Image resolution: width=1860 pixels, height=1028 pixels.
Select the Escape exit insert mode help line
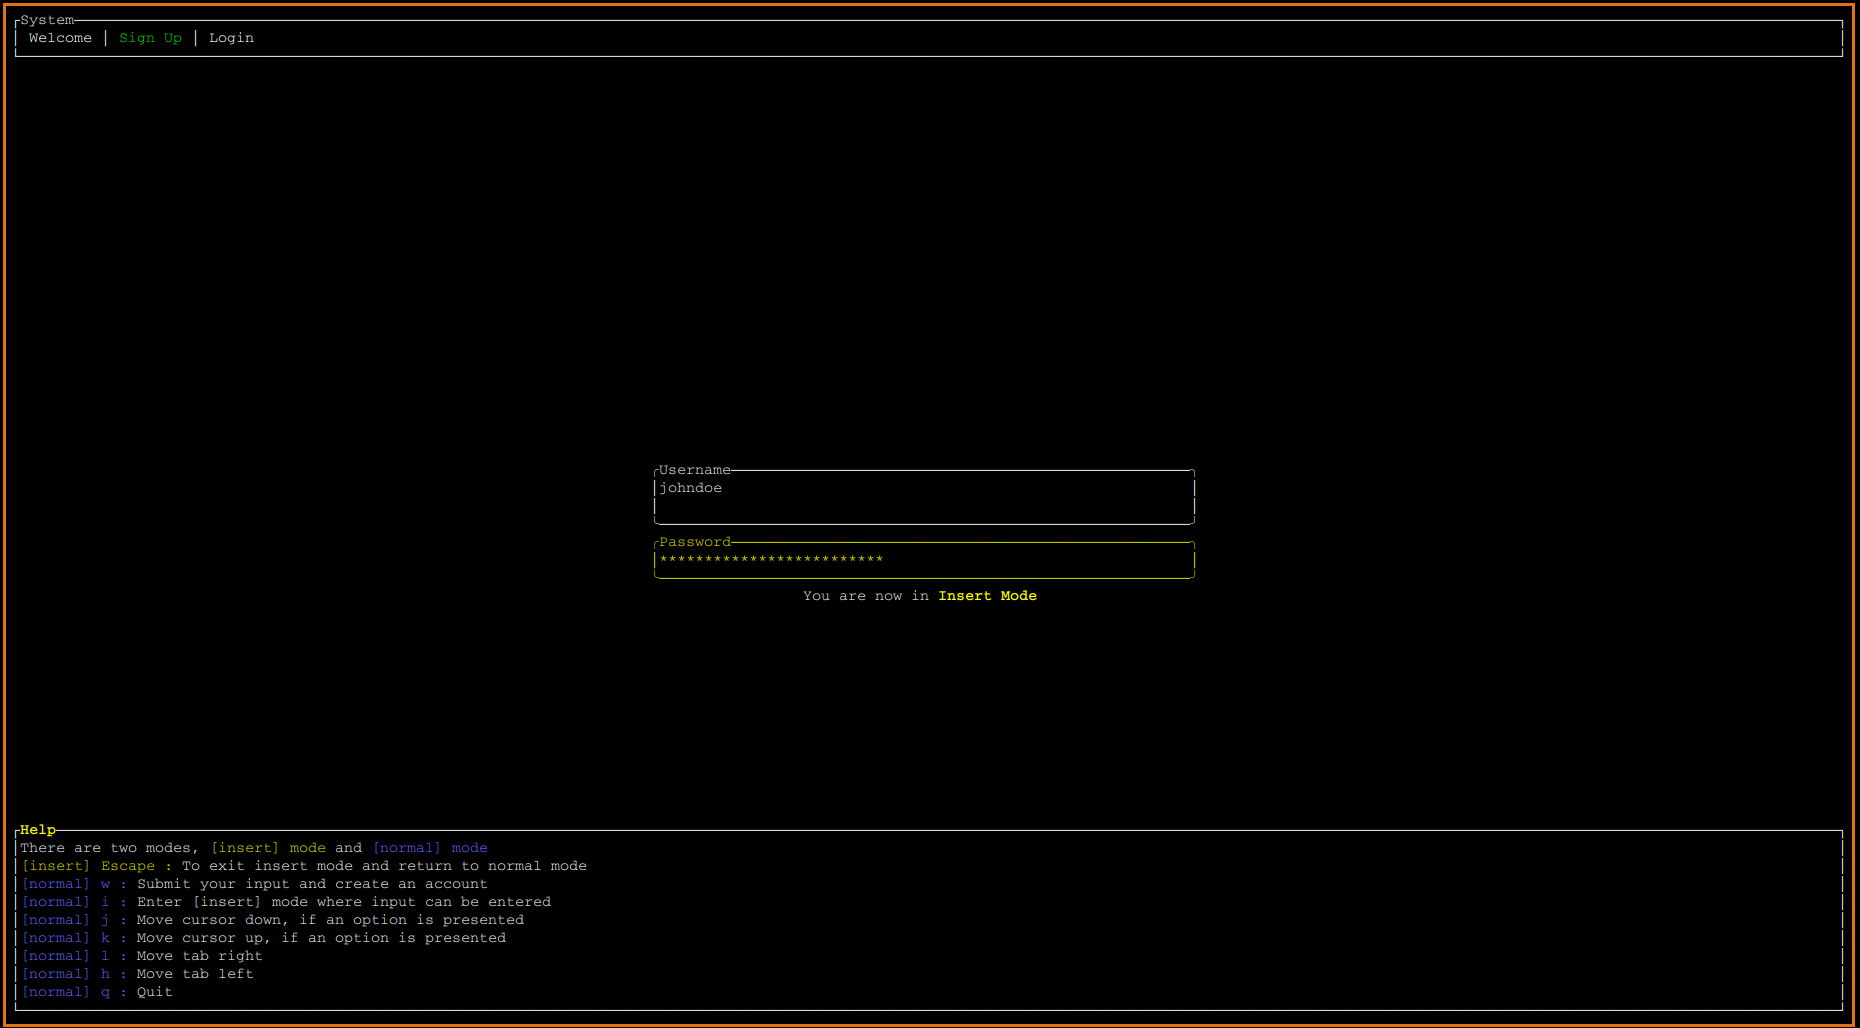(x=304, y=866)
